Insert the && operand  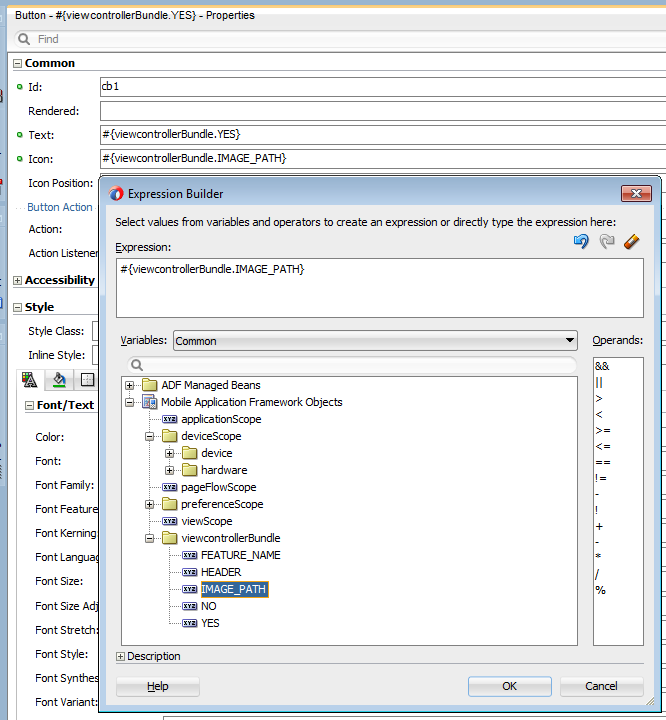tap(602, 366)
